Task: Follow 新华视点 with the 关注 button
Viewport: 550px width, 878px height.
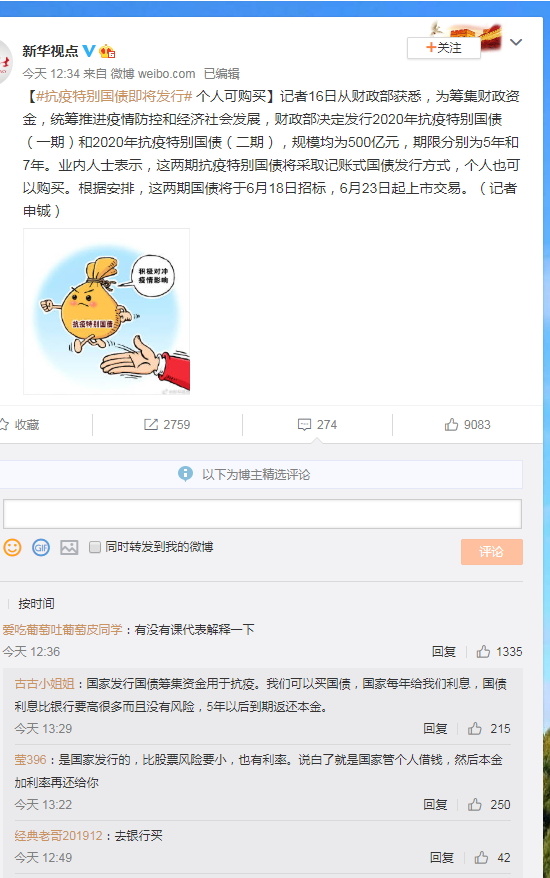Action: (x=444, y=48)
